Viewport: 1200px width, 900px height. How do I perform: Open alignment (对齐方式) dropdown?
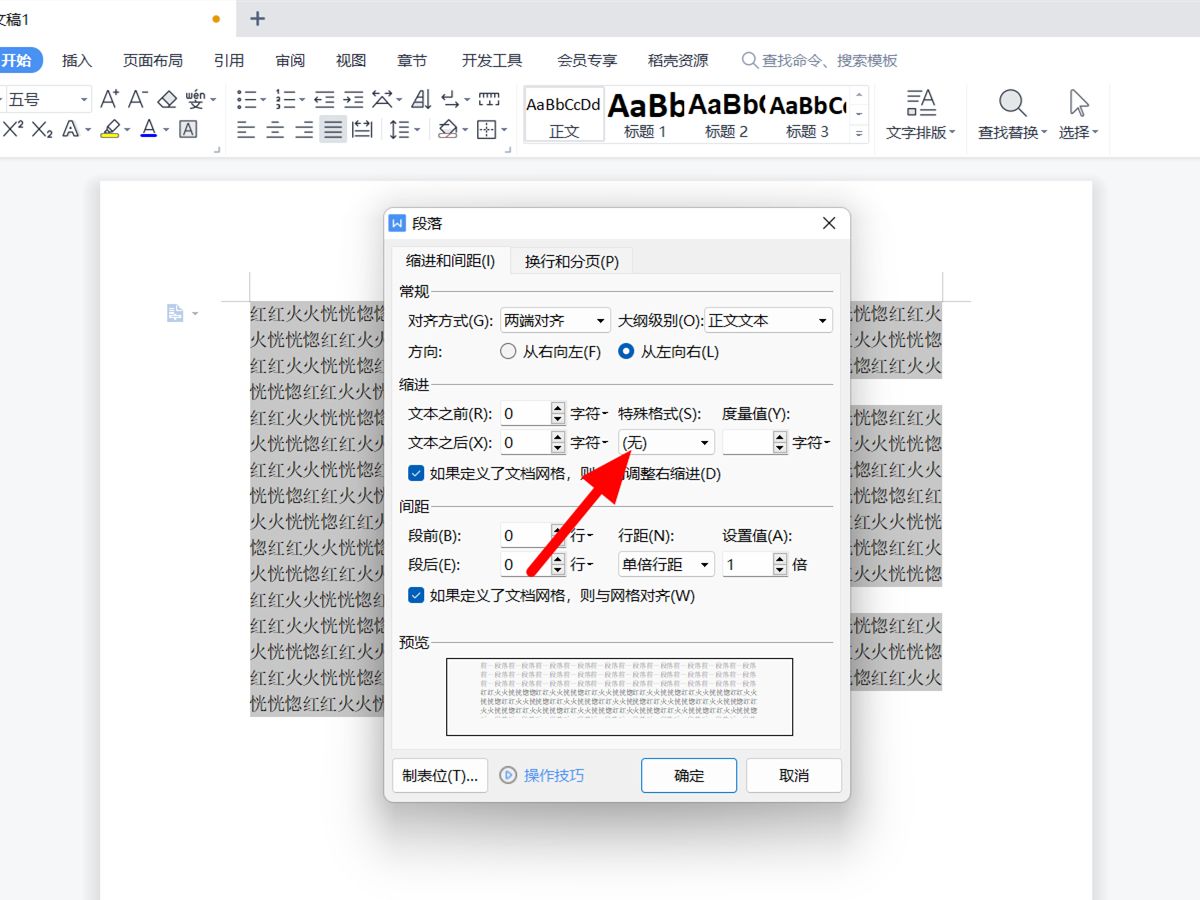(555, 321)
